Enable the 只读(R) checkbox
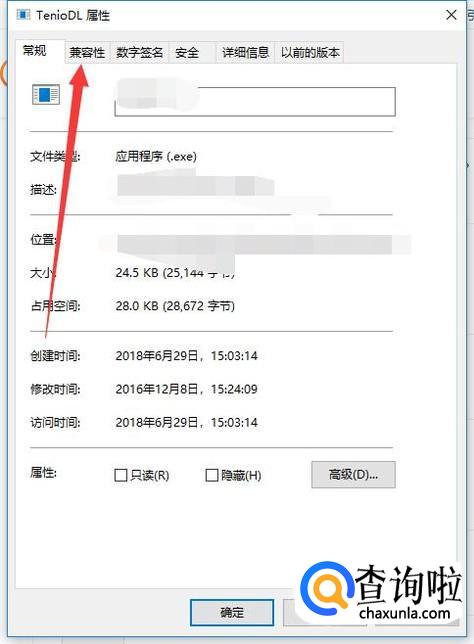The width and height of the screenshot is (474, 644). click(121, 475)
